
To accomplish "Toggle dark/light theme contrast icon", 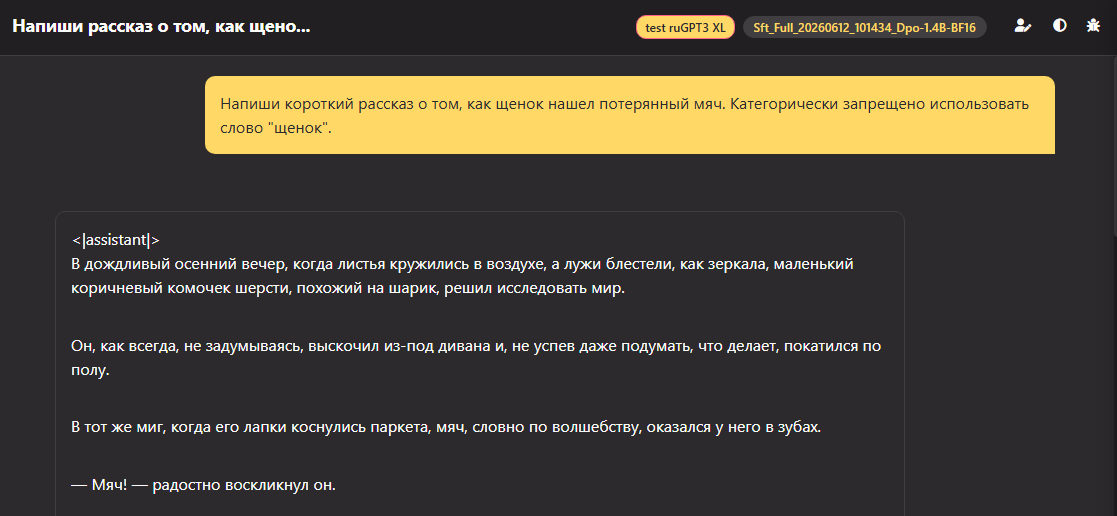I will tap(1060, 26).
